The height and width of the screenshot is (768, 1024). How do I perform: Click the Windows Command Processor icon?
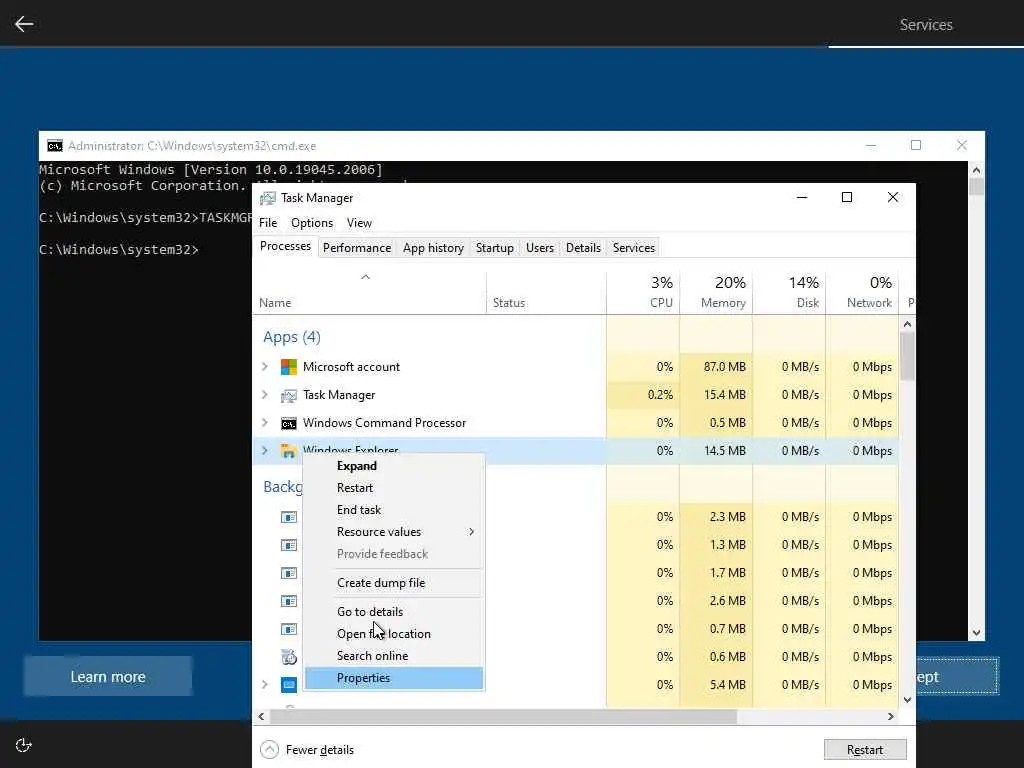click(x=289, y=423)
